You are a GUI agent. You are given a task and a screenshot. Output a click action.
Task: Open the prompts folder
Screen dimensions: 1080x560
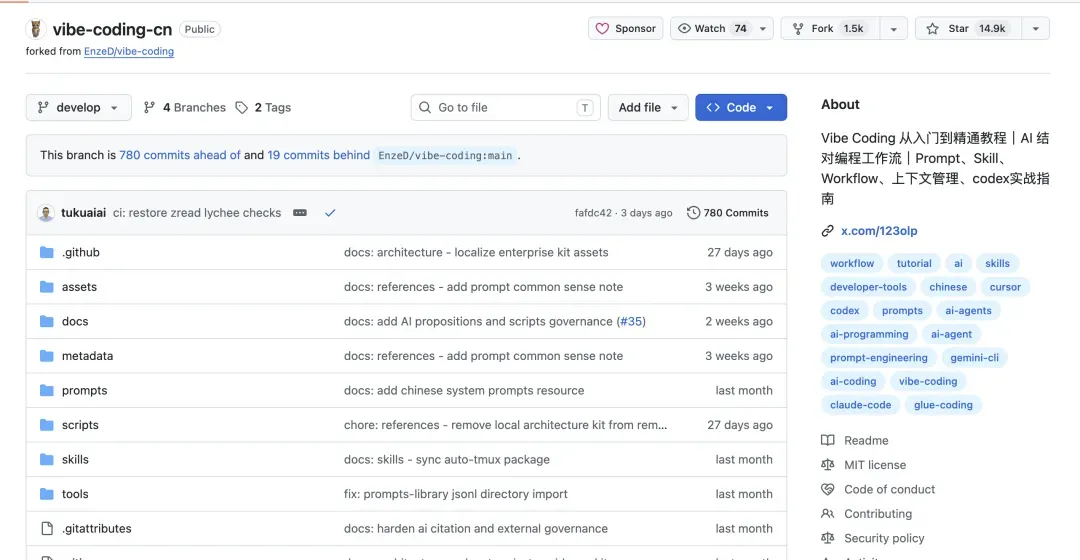[84, 391]
